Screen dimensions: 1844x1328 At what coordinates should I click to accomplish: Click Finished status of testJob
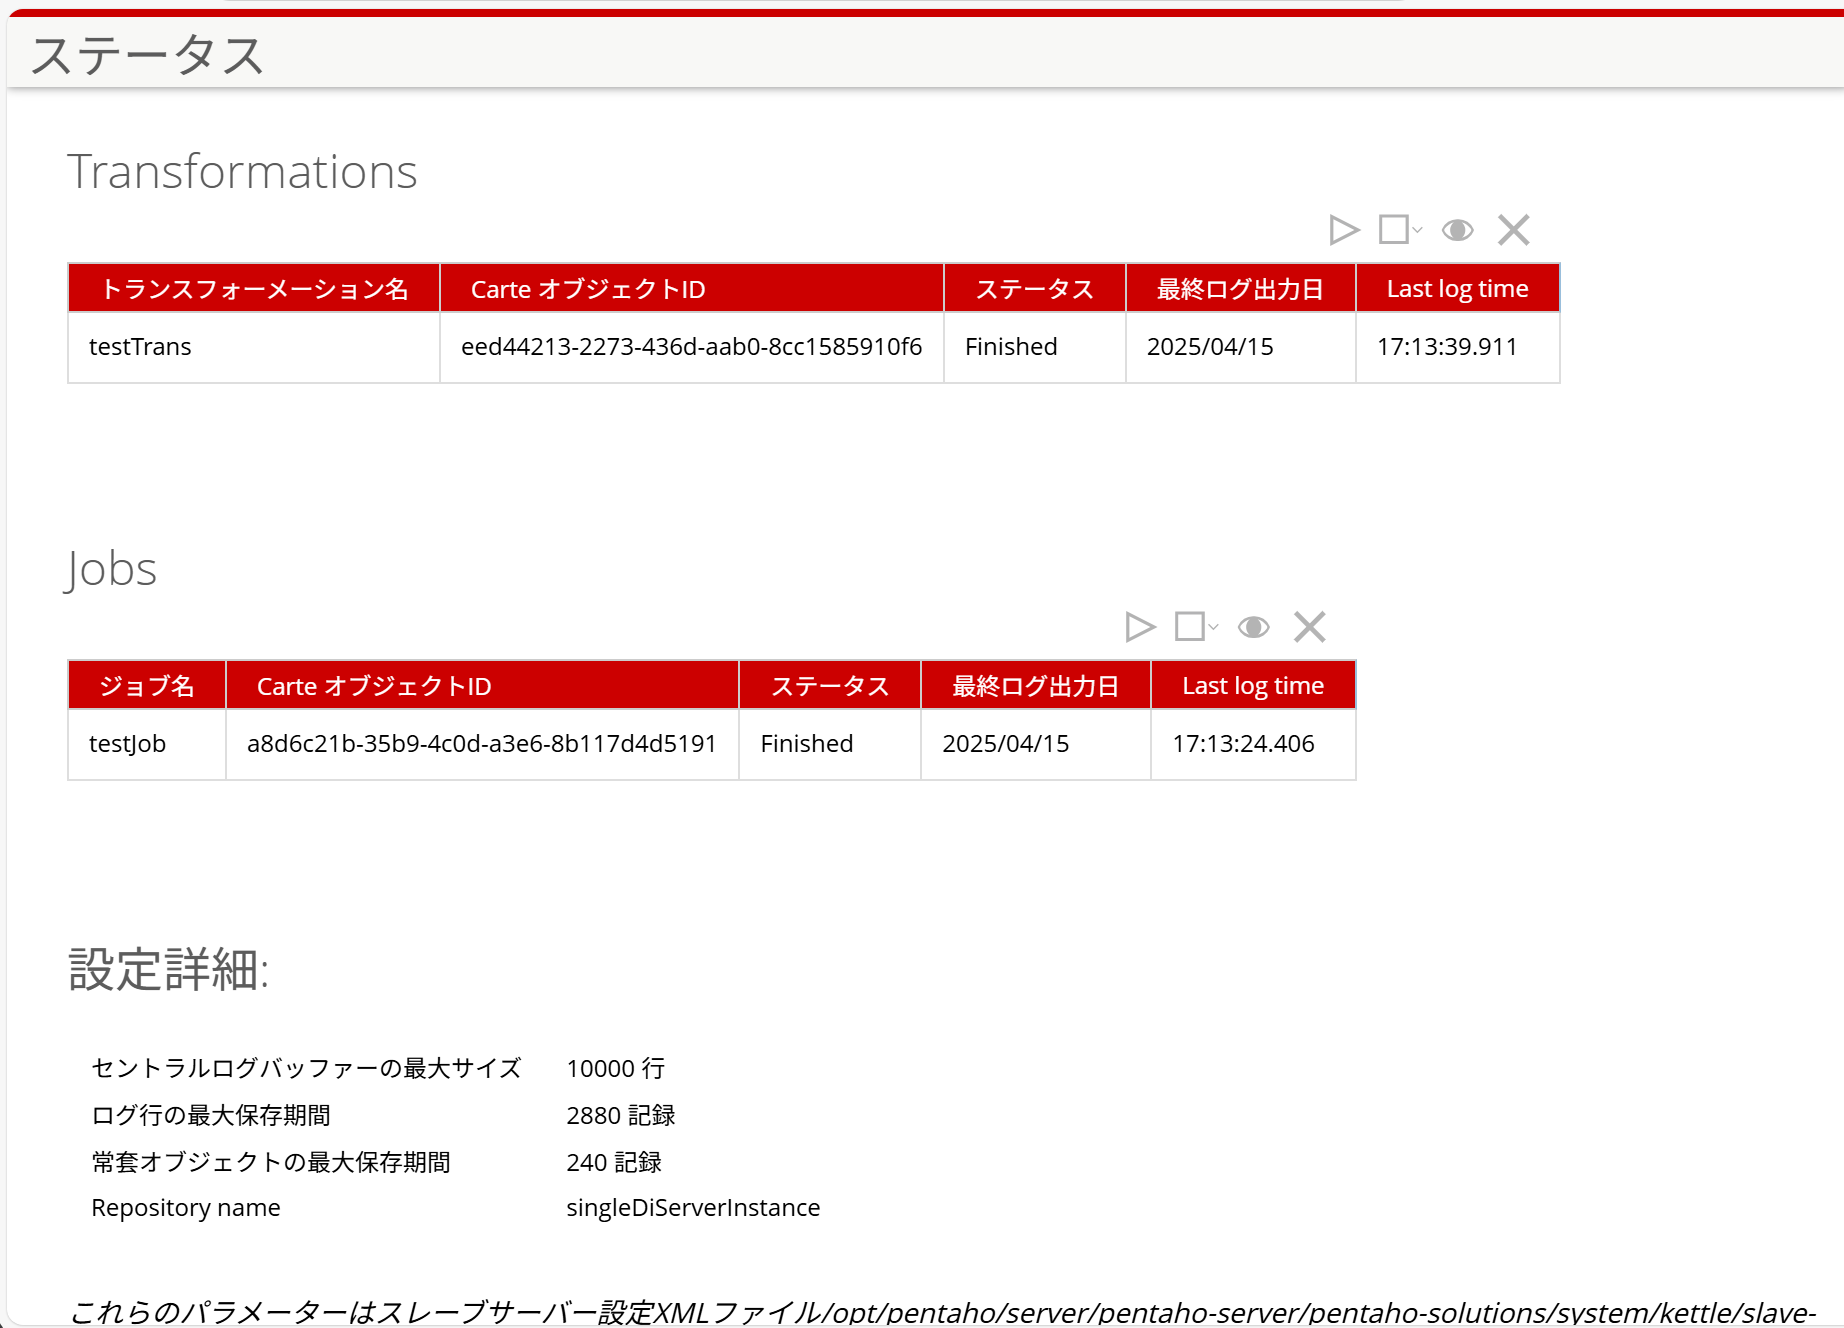coord(807,744)
